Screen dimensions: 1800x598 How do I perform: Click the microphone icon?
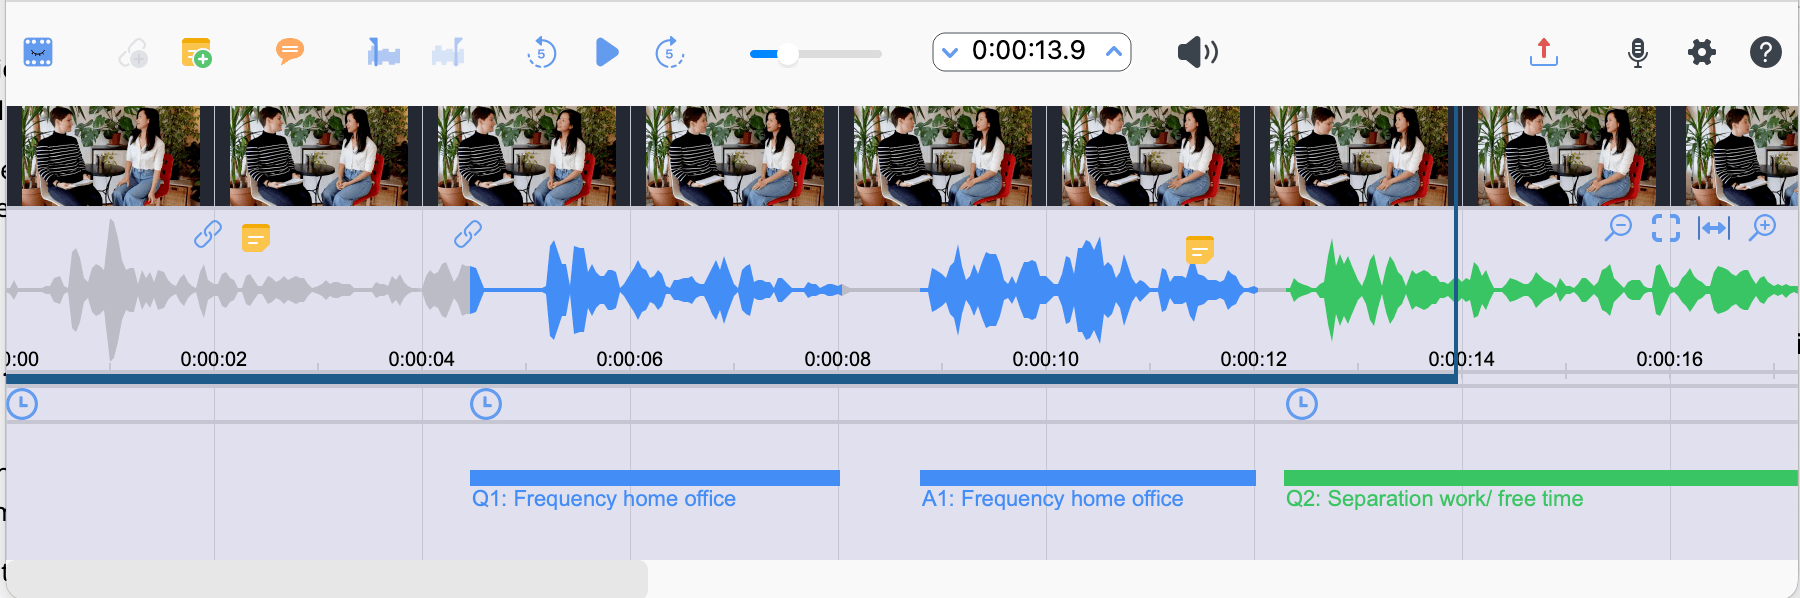(x=1638, y=52)
